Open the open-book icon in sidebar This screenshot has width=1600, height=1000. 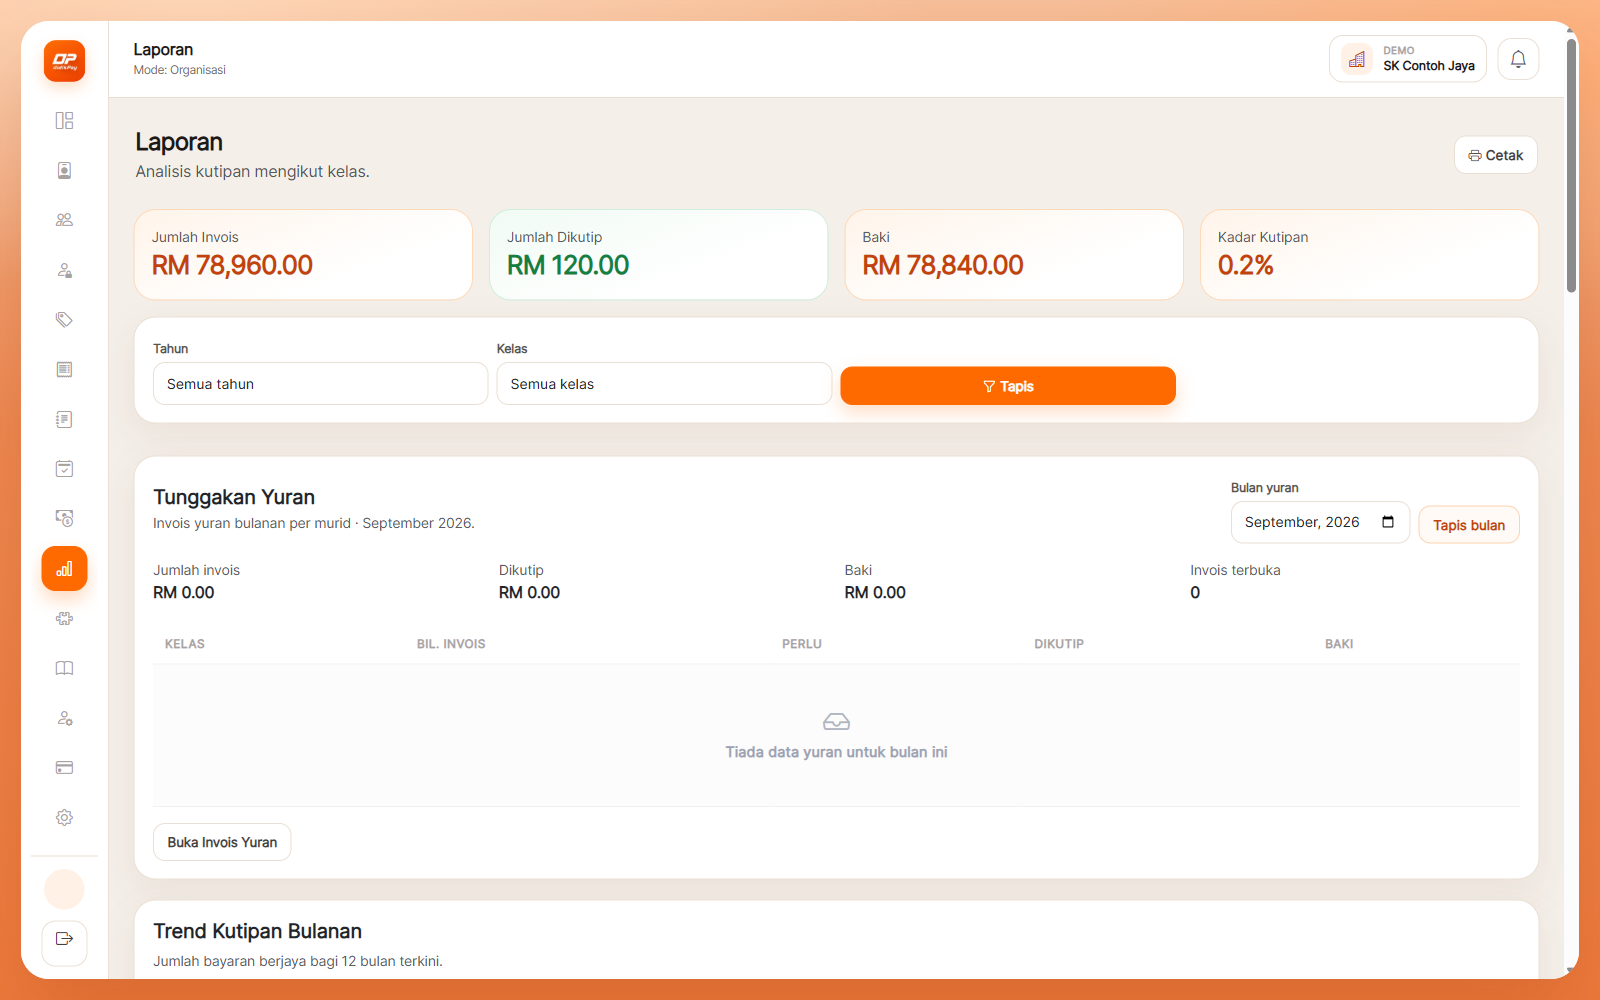(64, 668)
